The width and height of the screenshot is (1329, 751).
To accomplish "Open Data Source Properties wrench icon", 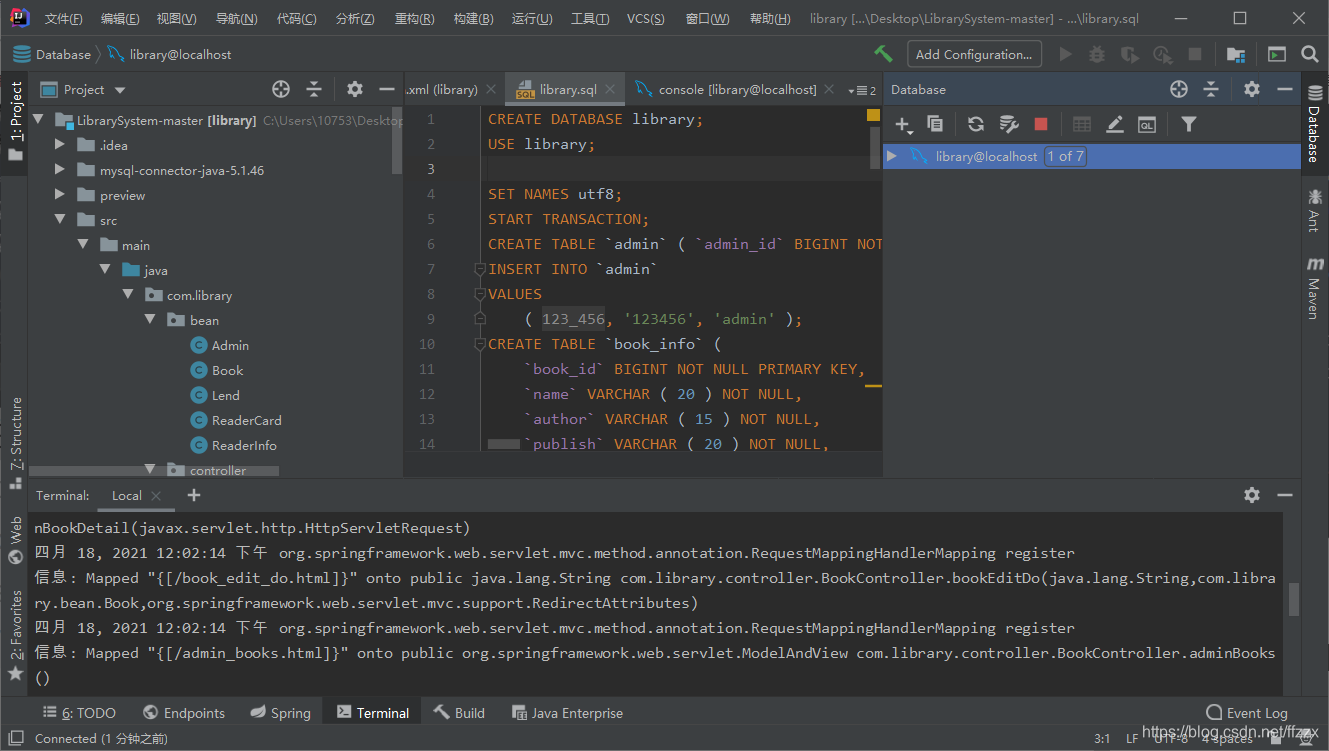I will (x=1009, y=124).
